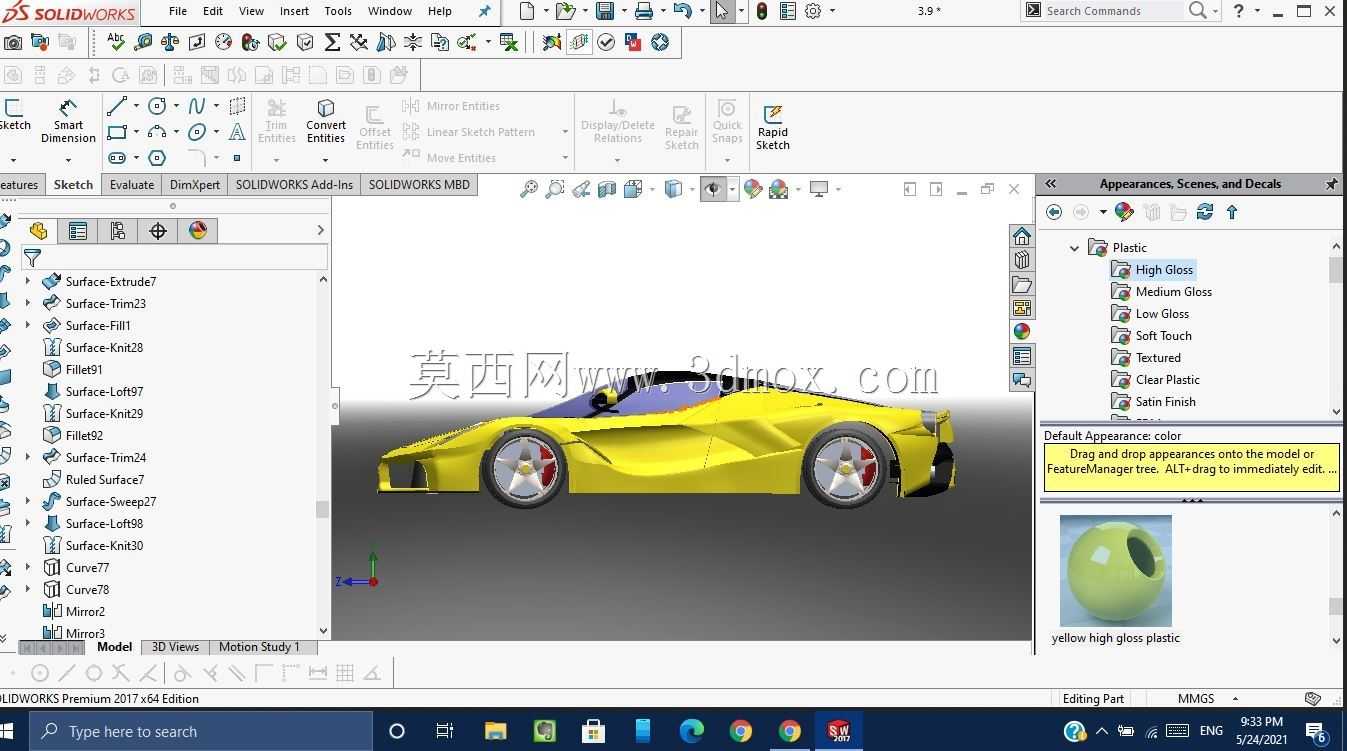Select the Spline sketch tool
Image resolution: width=1347 pixels, height=751 pixels.
(x=197, y=106)
